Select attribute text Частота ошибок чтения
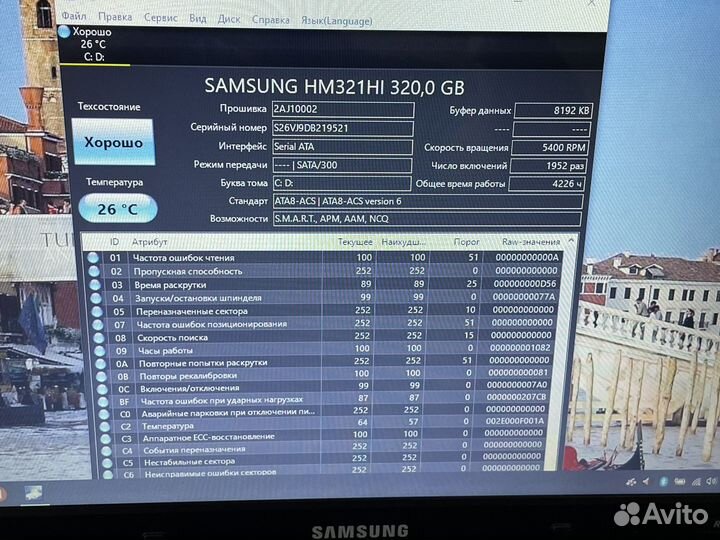The width and height of the screenshot is (720, 540). point(184,258)
